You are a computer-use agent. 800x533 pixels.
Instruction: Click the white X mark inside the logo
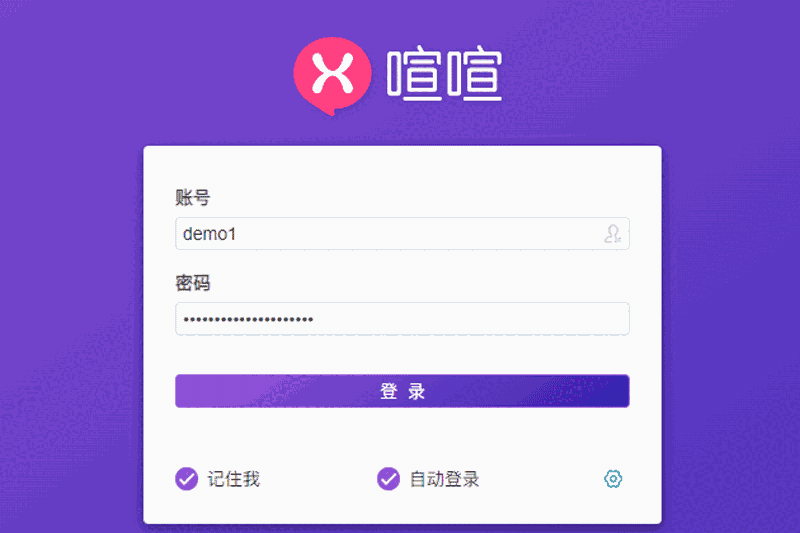tap(333, 73)
